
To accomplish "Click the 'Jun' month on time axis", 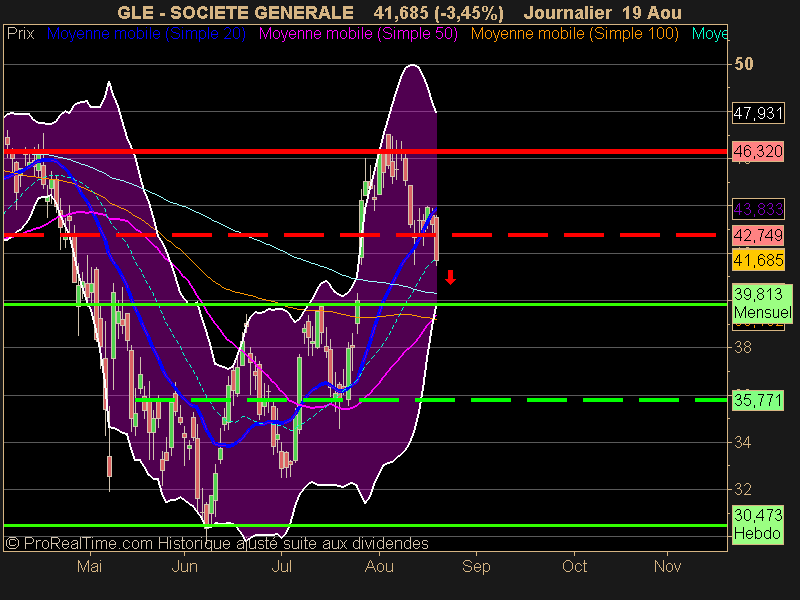I will [184, 566].
